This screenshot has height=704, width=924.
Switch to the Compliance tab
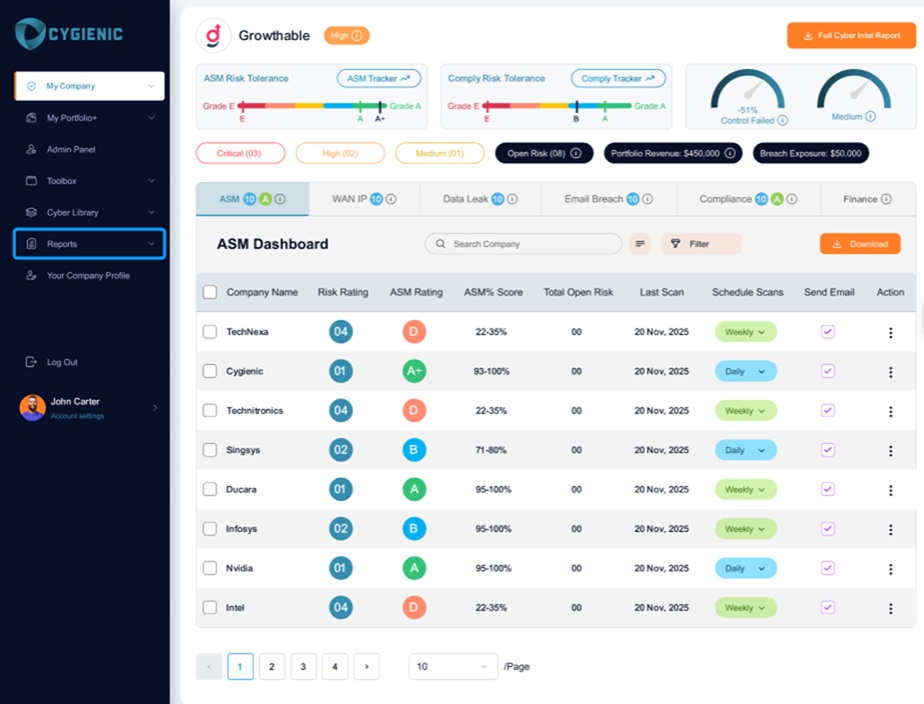point(748,199)
